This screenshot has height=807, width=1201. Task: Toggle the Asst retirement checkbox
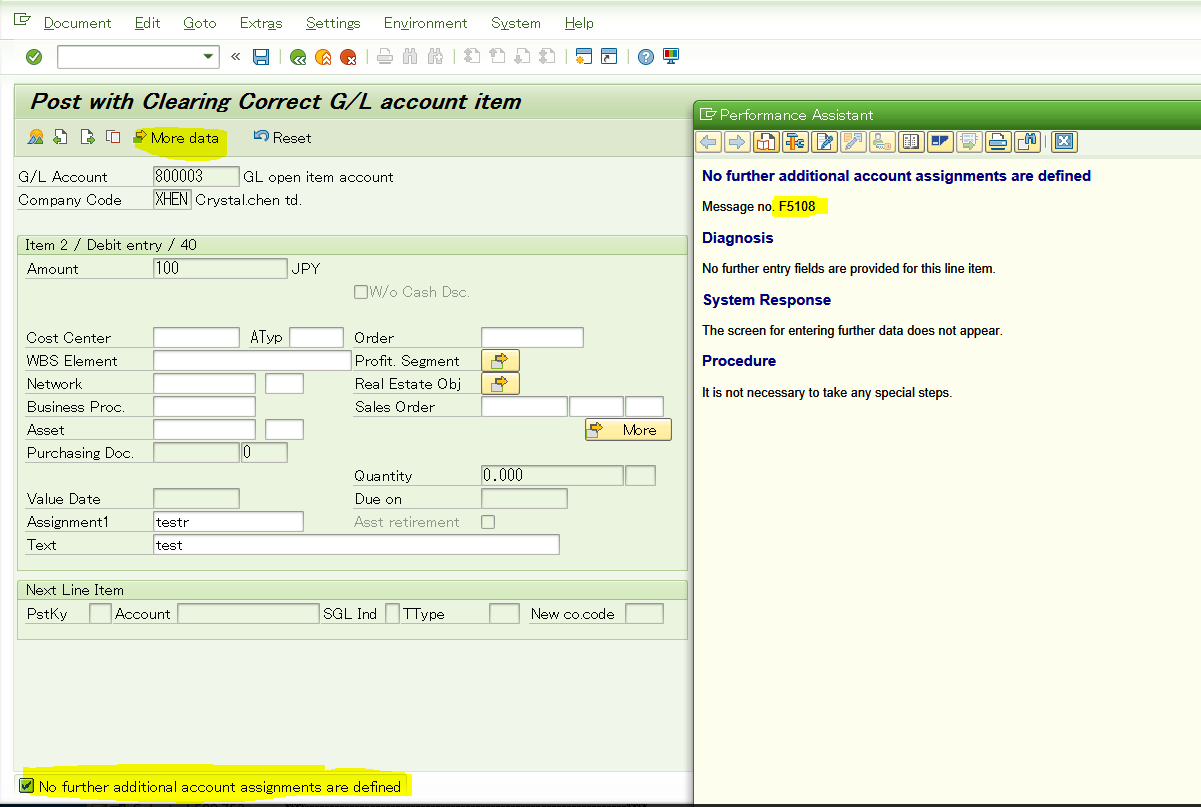488,522
